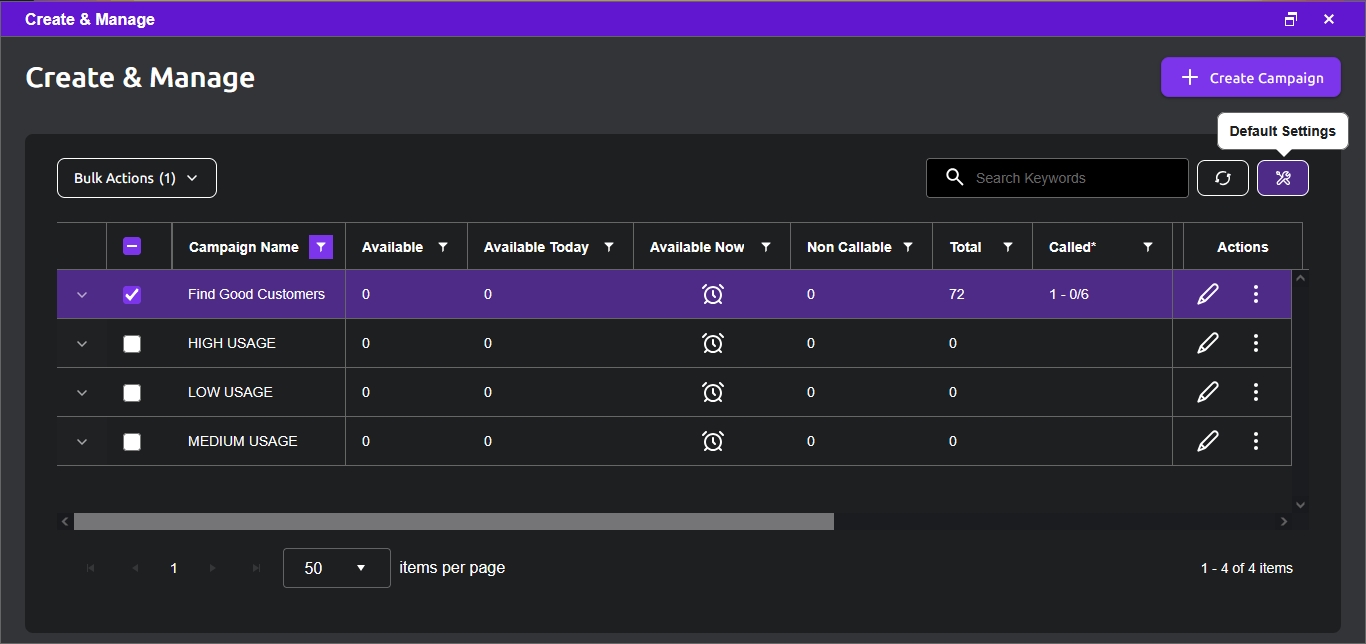Select the HIGH USAGE name cell
The height and width of the screenshot is (644, 1366).
[x=258, y=343]
